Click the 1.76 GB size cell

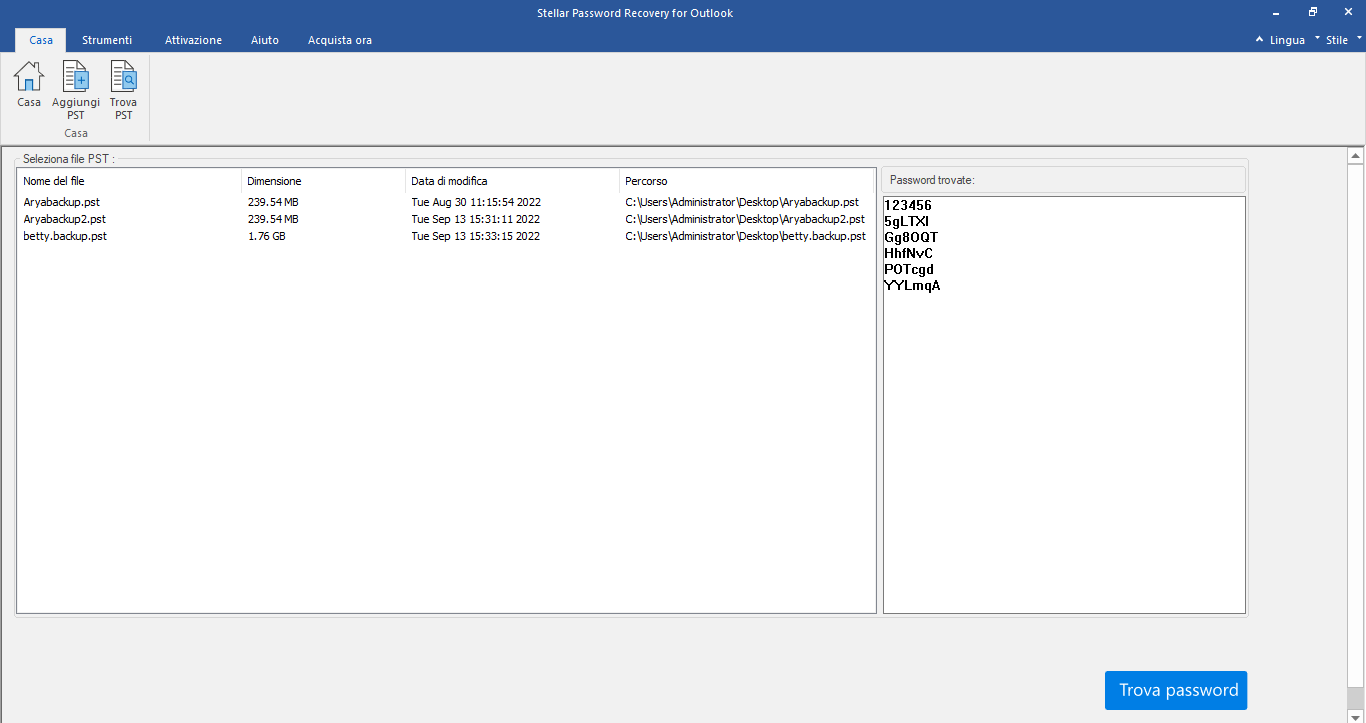pos(266,236)
